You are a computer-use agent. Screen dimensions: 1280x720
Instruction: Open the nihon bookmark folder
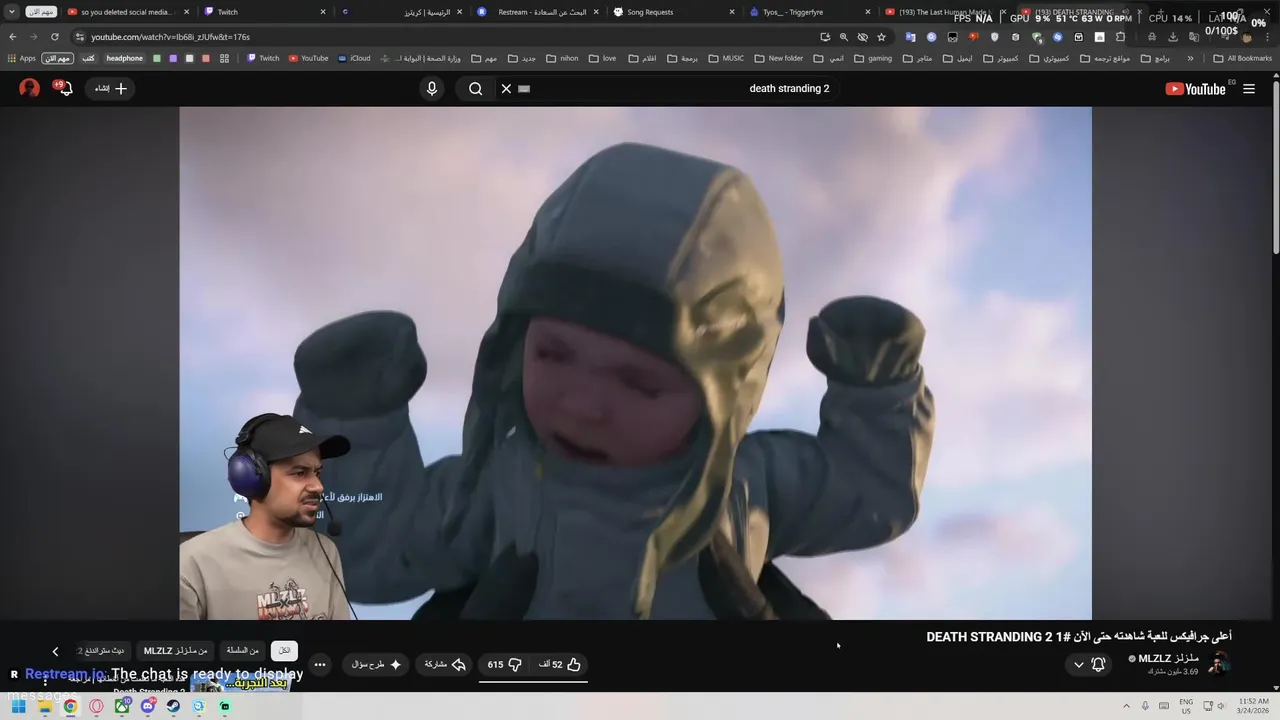point(562,59)
